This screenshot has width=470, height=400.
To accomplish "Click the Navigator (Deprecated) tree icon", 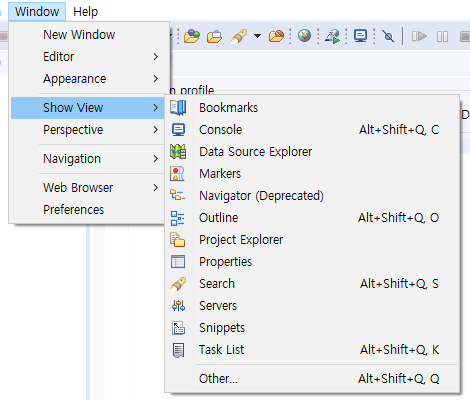I will point(178,195).
